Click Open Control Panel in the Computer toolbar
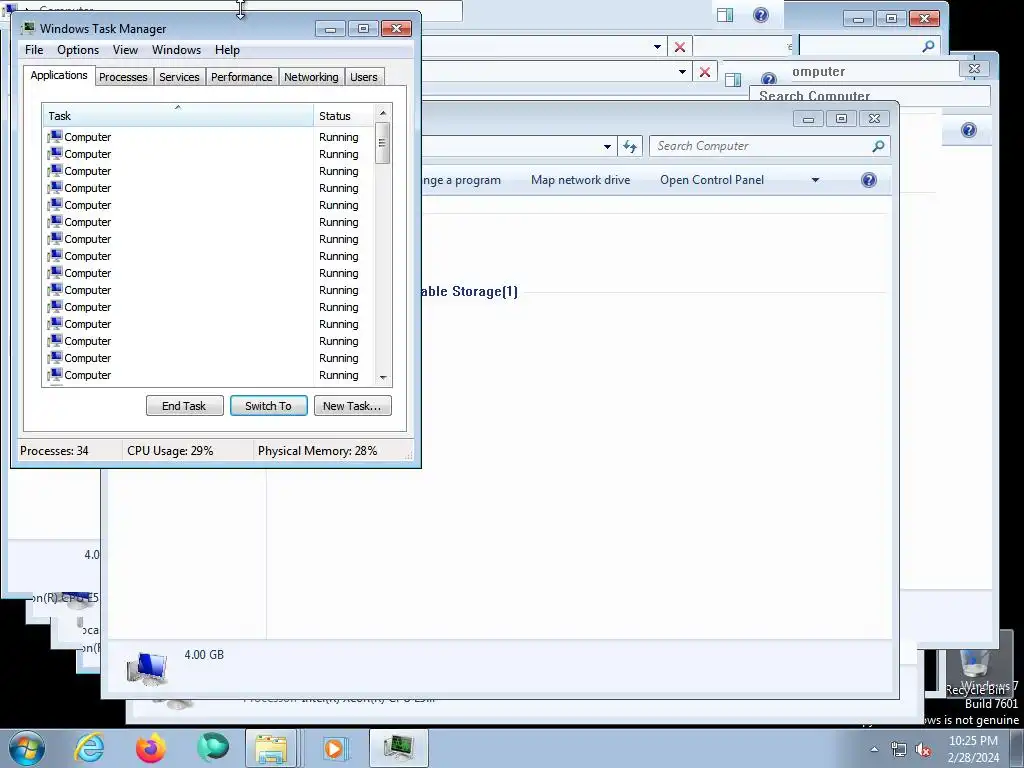Viewport: 1024px width, 768px height. (x=712, y=180)
